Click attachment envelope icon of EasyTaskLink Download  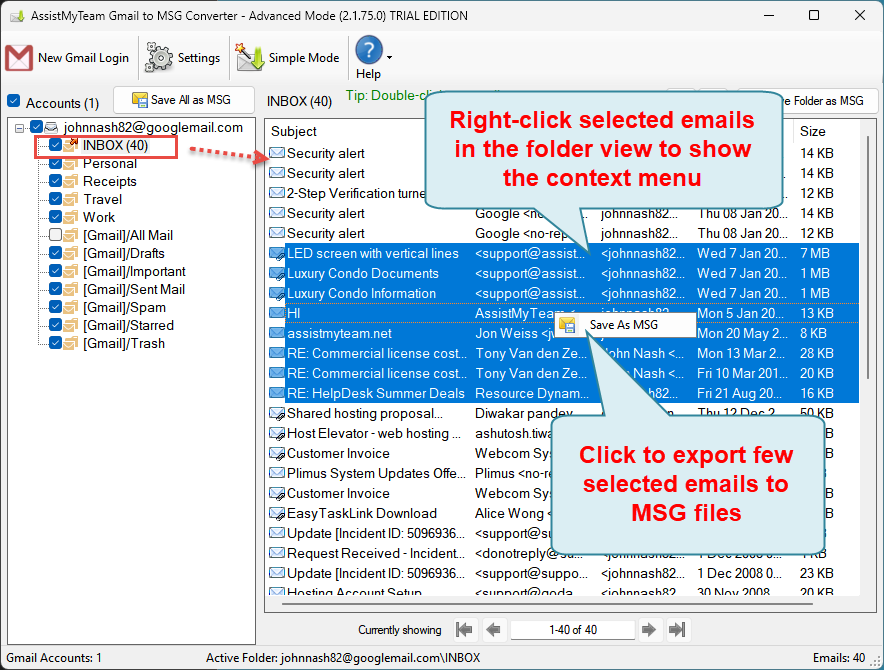[276, 514]
